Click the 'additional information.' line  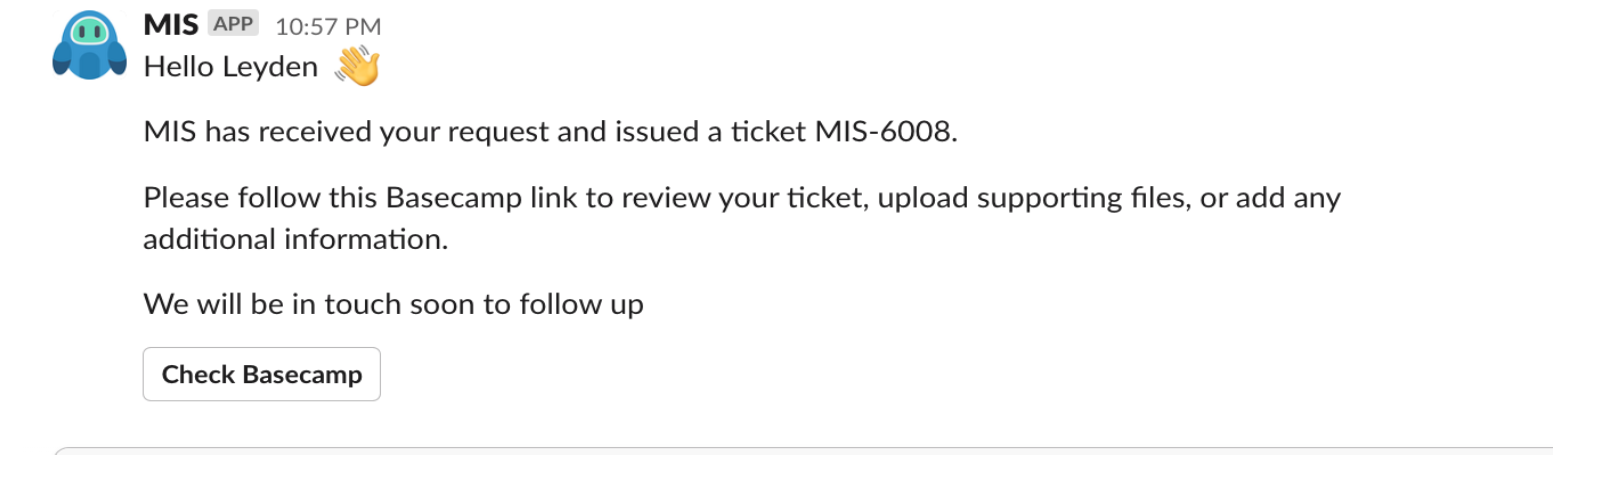(296, 239)
